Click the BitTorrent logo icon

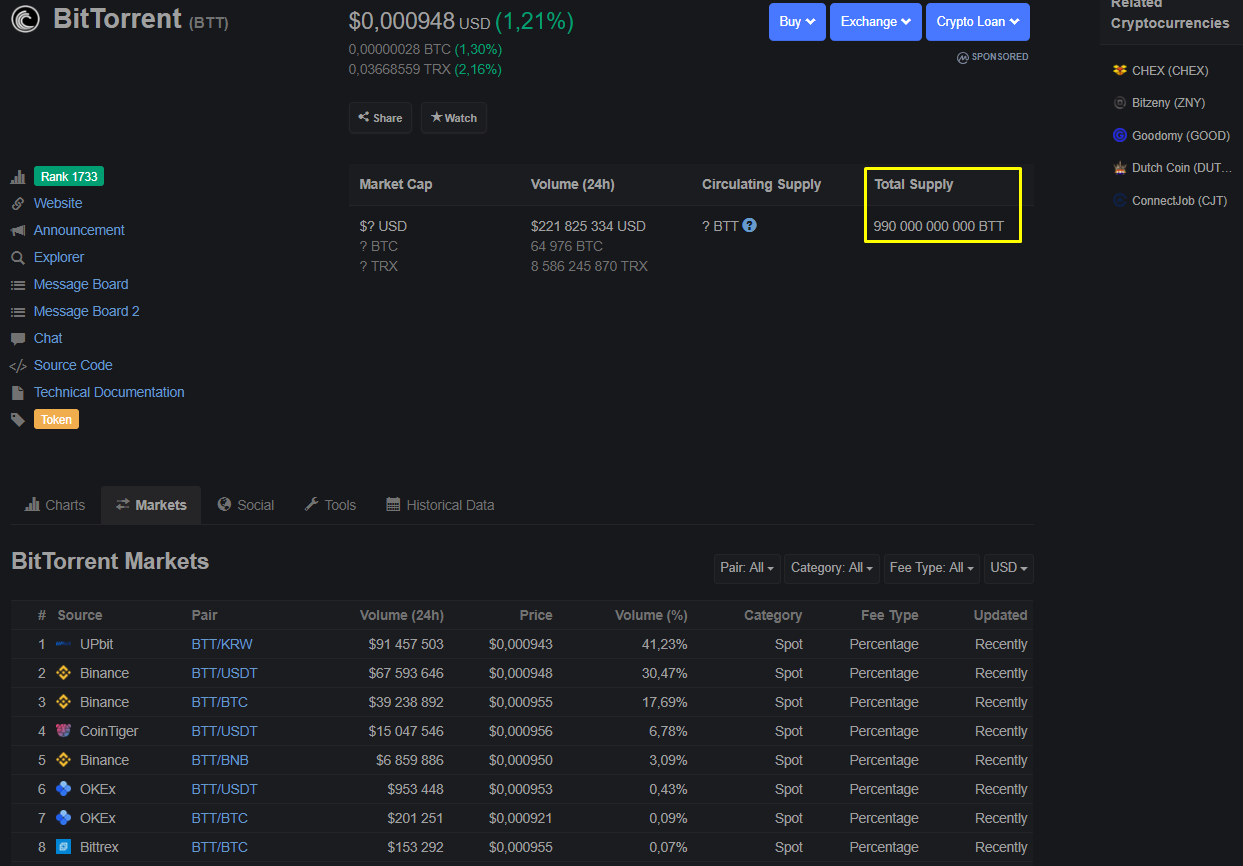click(26, 18)
